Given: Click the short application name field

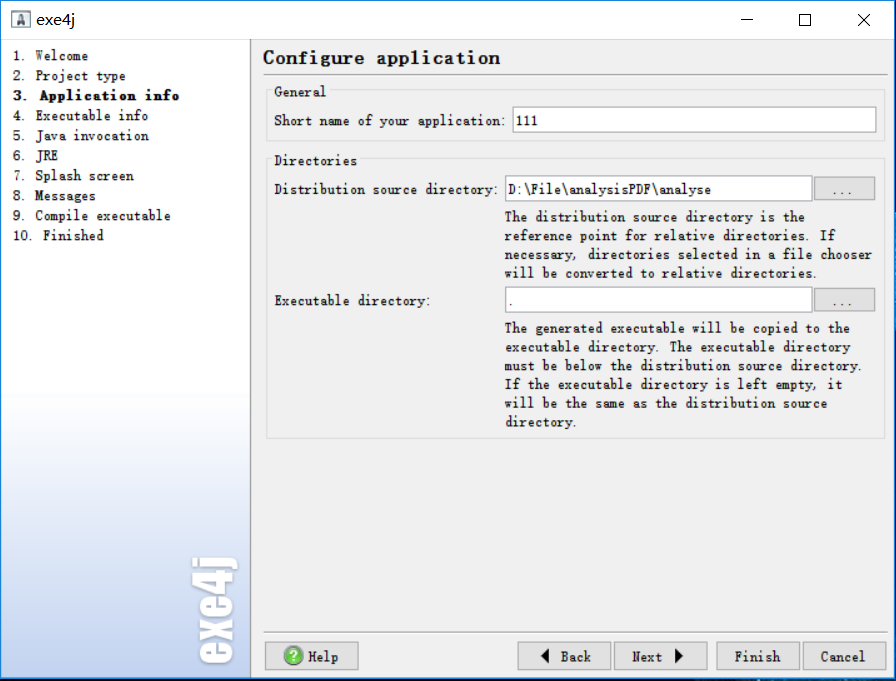Looking at the screenshot, I should 694,120.
